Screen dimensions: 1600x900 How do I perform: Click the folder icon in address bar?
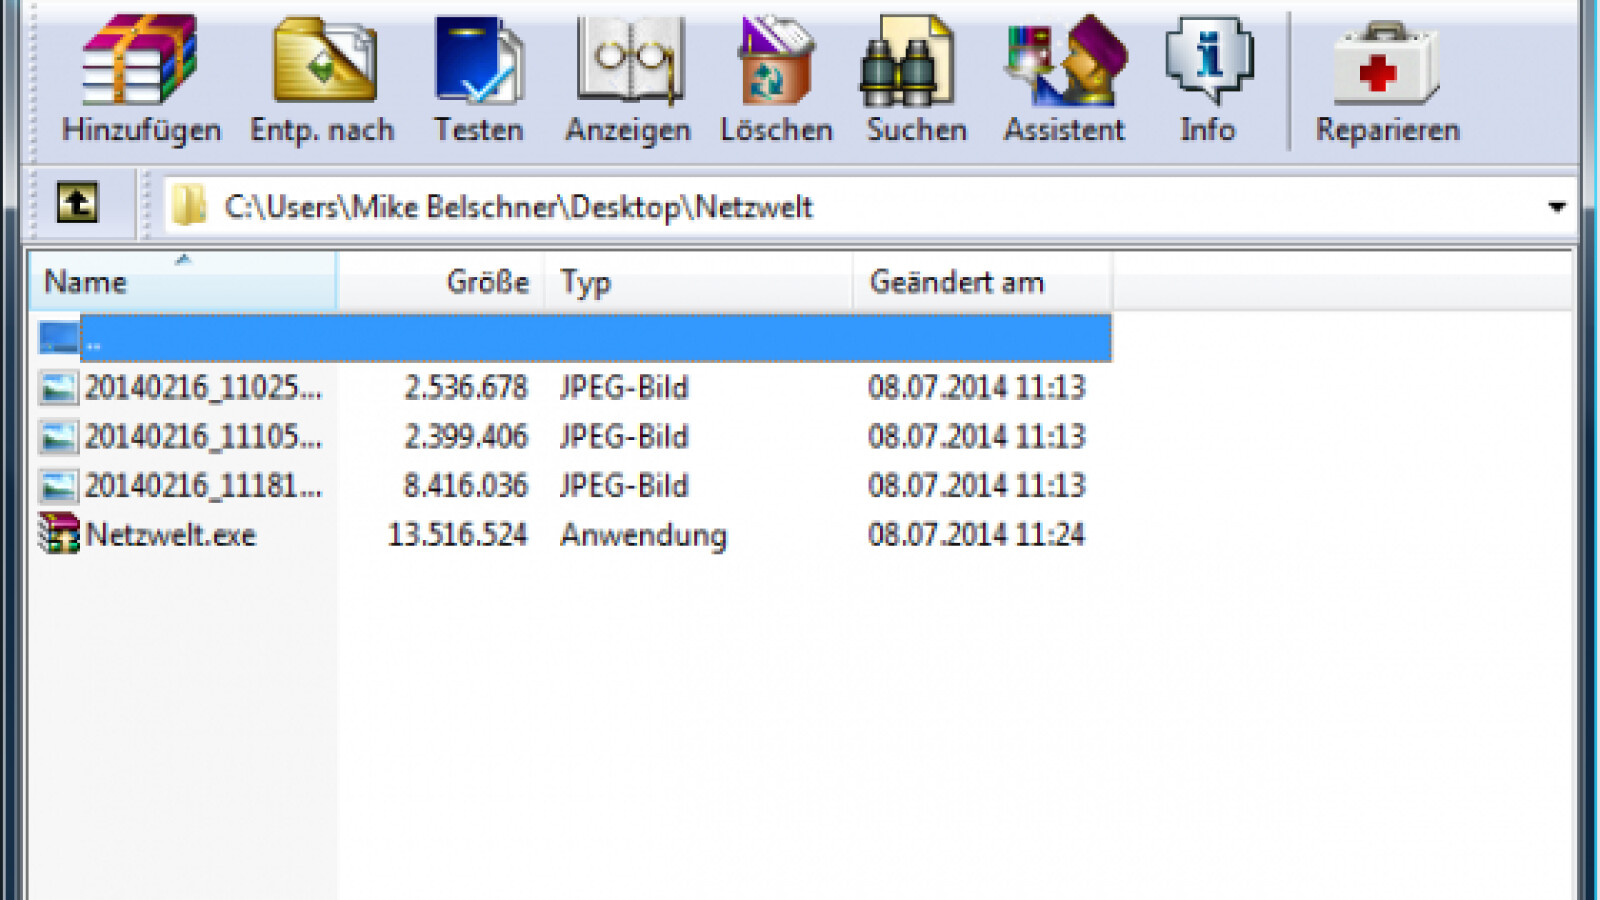click(188, 206)
